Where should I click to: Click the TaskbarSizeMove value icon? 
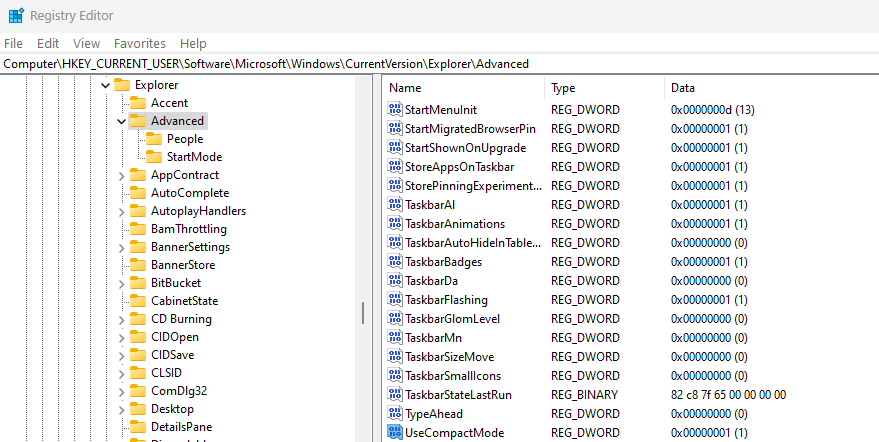395,357
